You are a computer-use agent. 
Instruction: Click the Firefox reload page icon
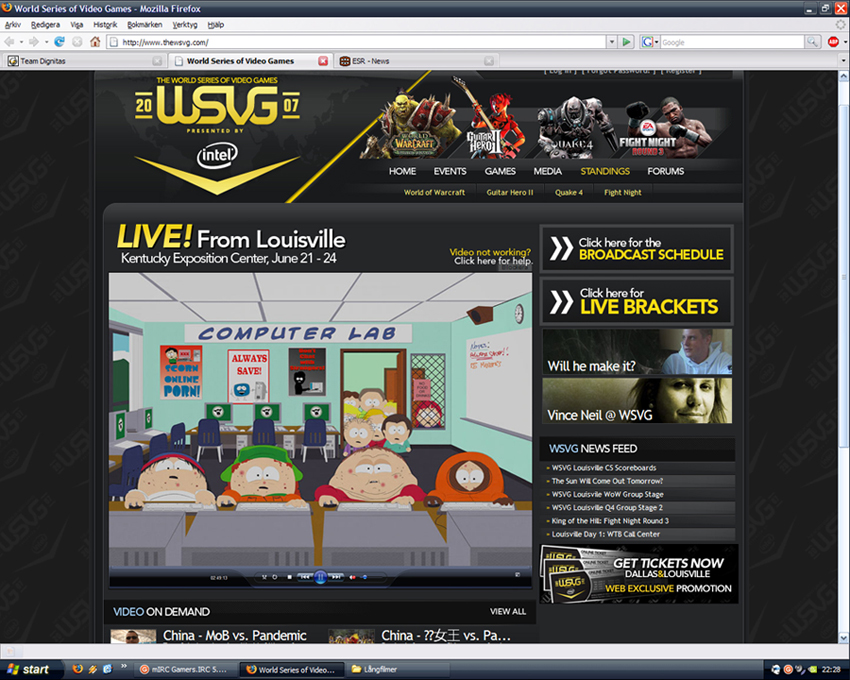pyautogui.click(x=60, y=42)
